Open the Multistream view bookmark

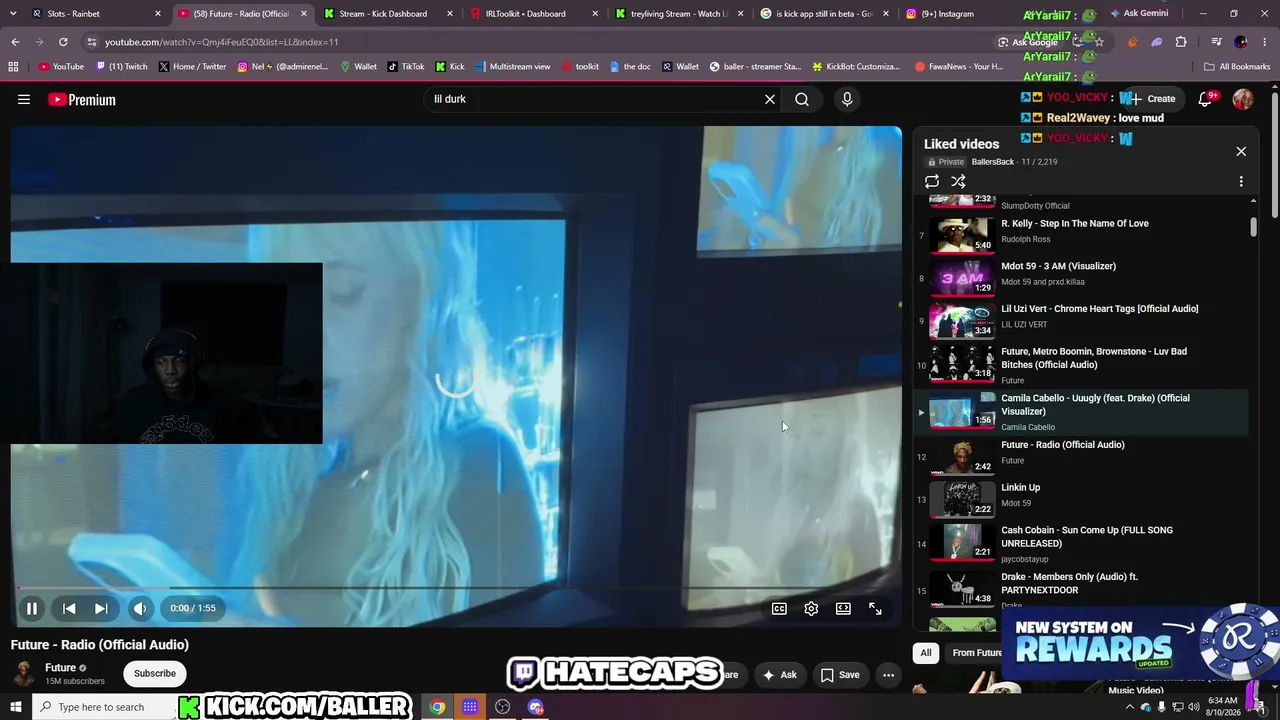click(512, 67)
